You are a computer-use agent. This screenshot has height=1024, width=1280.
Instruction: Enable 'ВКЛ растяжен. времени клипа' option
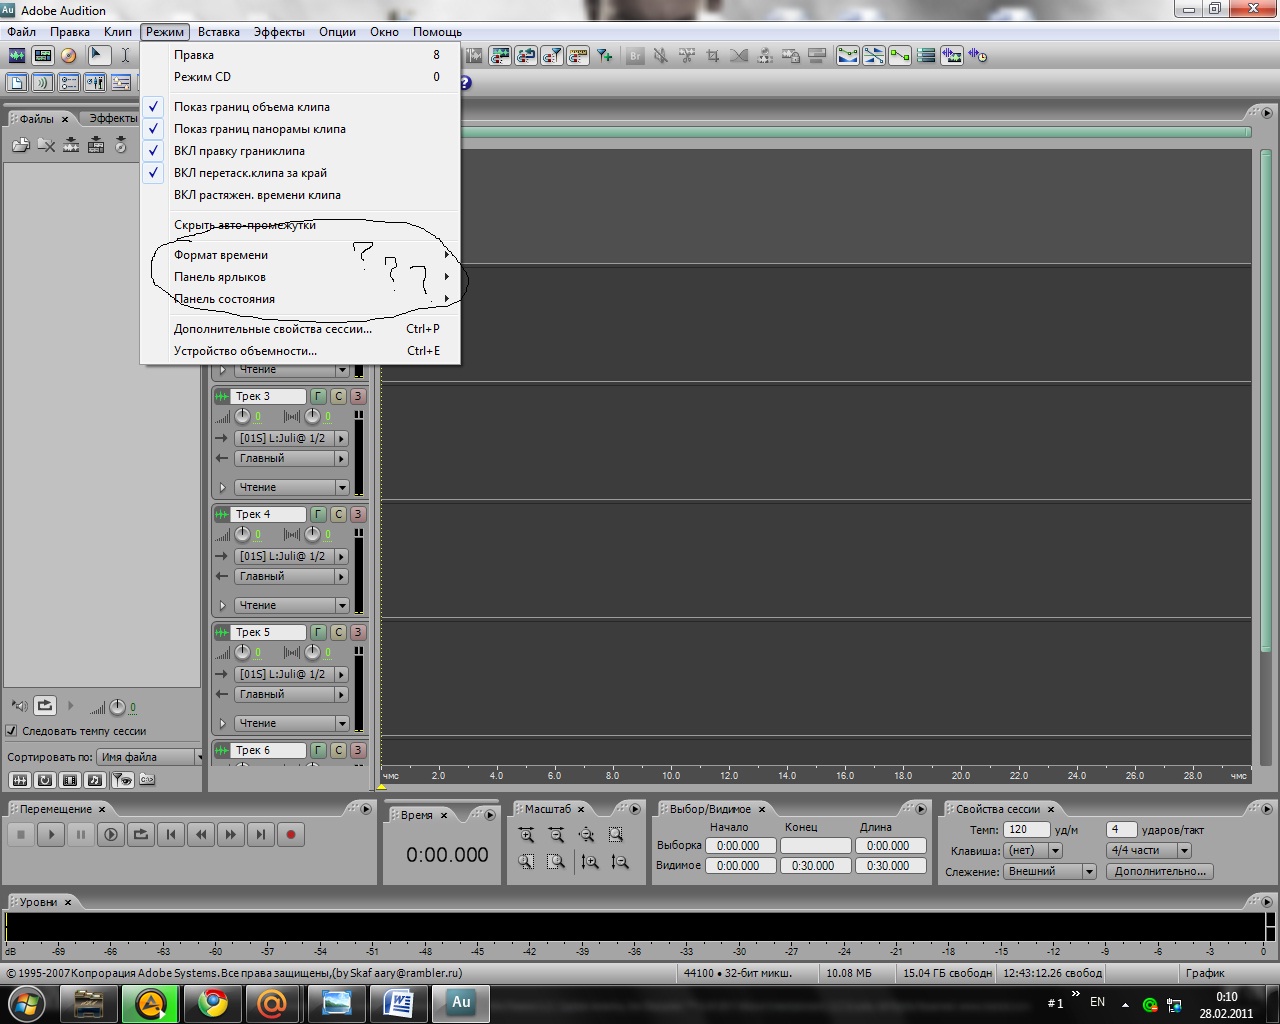coord(300,195)
